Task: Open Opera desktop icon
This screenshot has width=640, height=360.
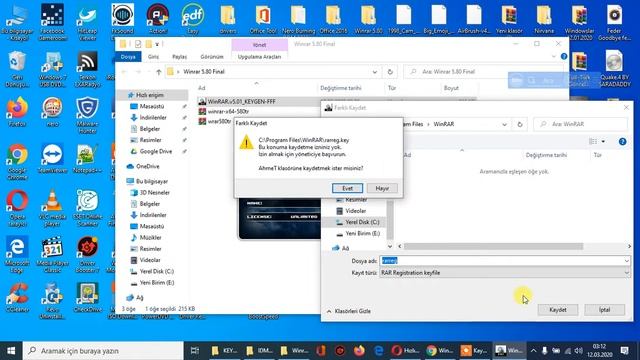Action: point(17,208)
